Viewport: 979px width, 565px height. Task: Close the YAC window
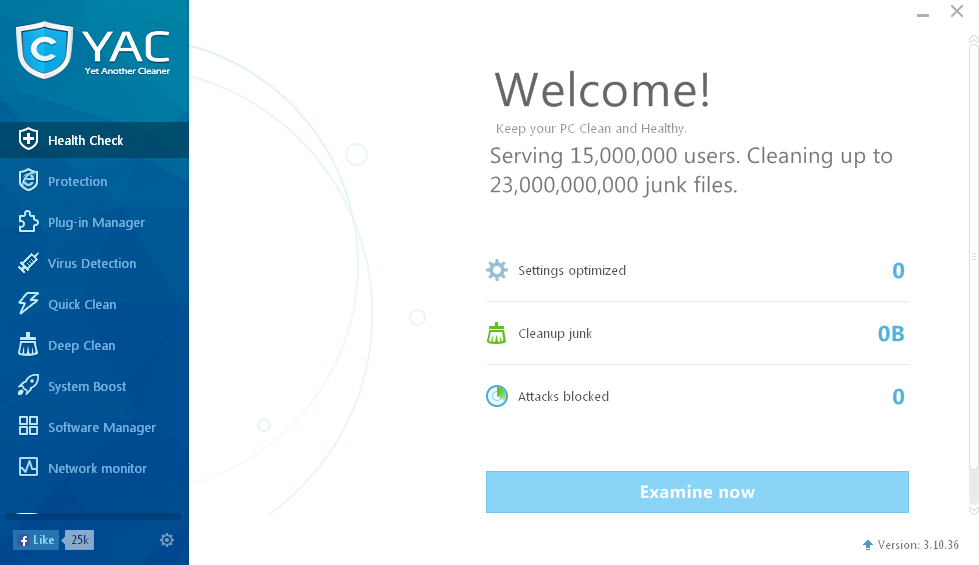957,11
